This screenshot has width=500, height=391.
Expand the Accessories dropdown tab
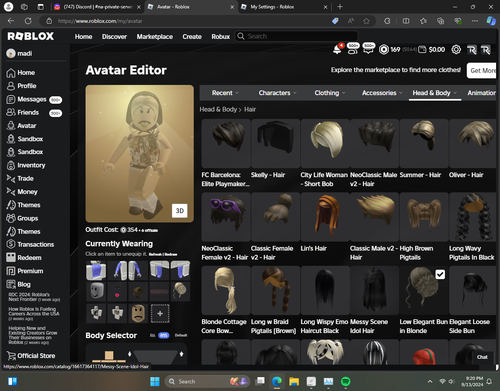tap(382, 93)
